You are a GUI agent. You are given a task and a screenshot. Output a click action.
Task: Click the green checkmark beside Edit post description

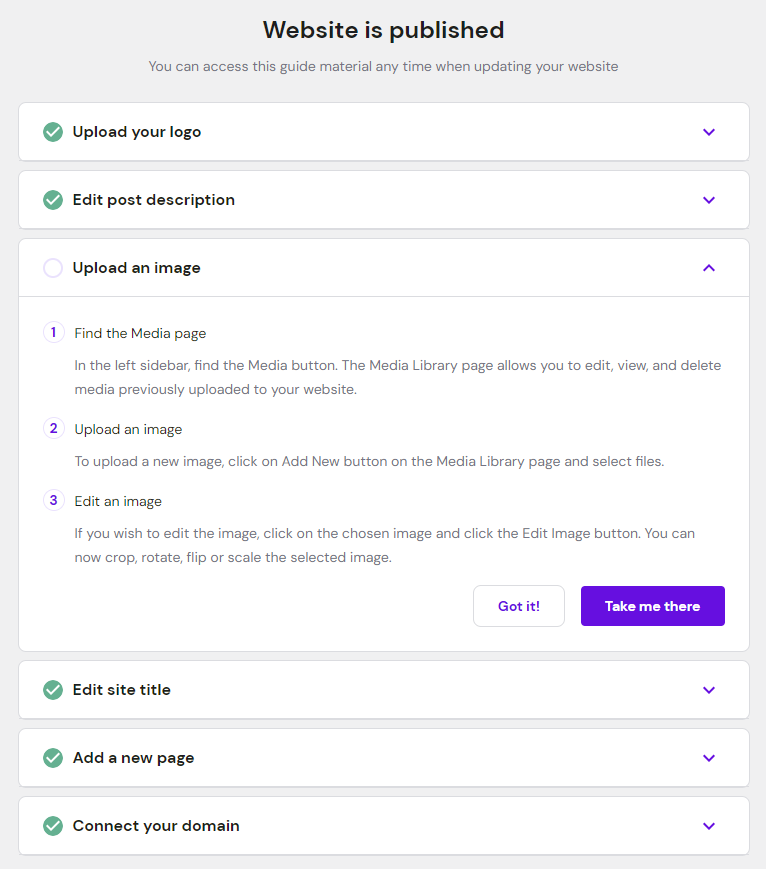53,200
